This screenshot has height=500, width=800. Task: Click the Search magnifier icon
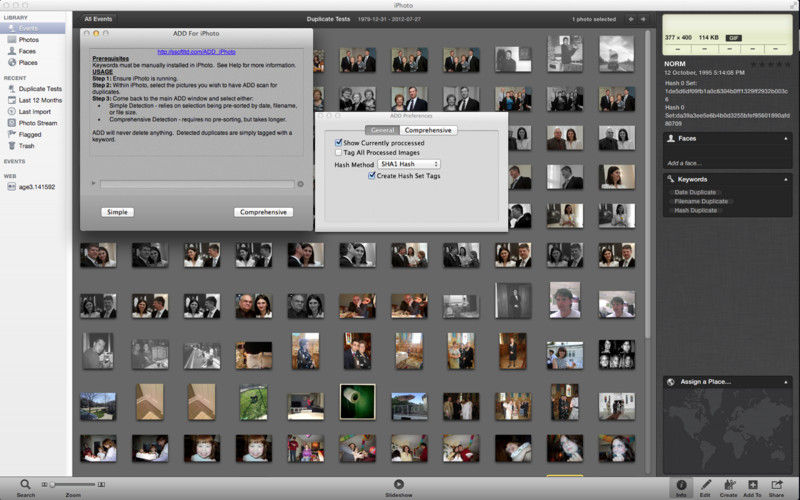tap(25, 484)
